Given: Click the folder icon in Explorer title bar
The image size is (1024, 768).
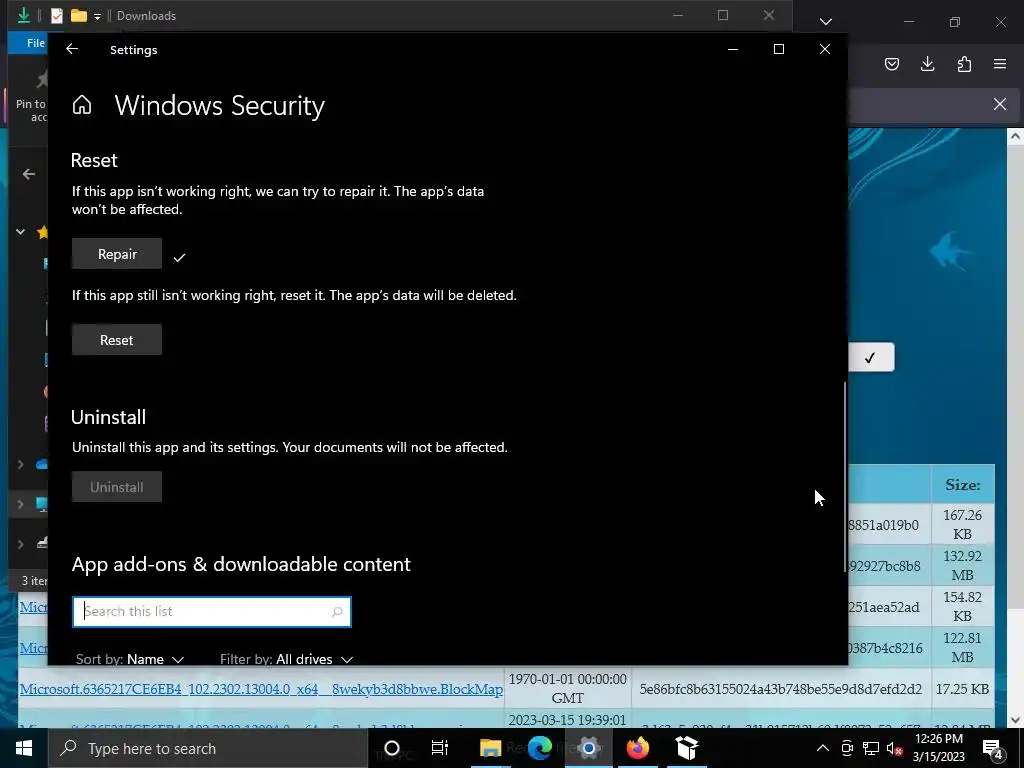Looking at the screenshot, I should [79, 15].
